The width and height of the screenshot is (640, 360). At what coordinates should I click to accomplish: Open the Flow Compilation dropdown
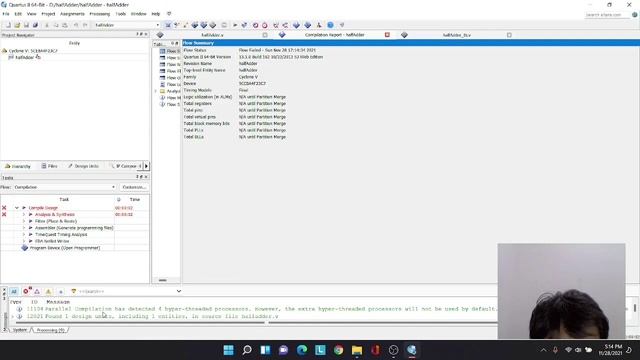(x=64, y=187)
